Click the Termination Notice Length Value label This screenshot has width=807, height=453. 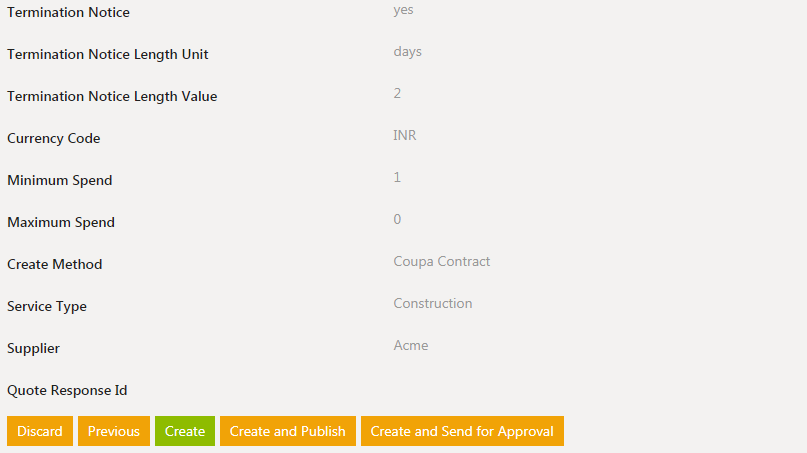(x=112, y=97)
